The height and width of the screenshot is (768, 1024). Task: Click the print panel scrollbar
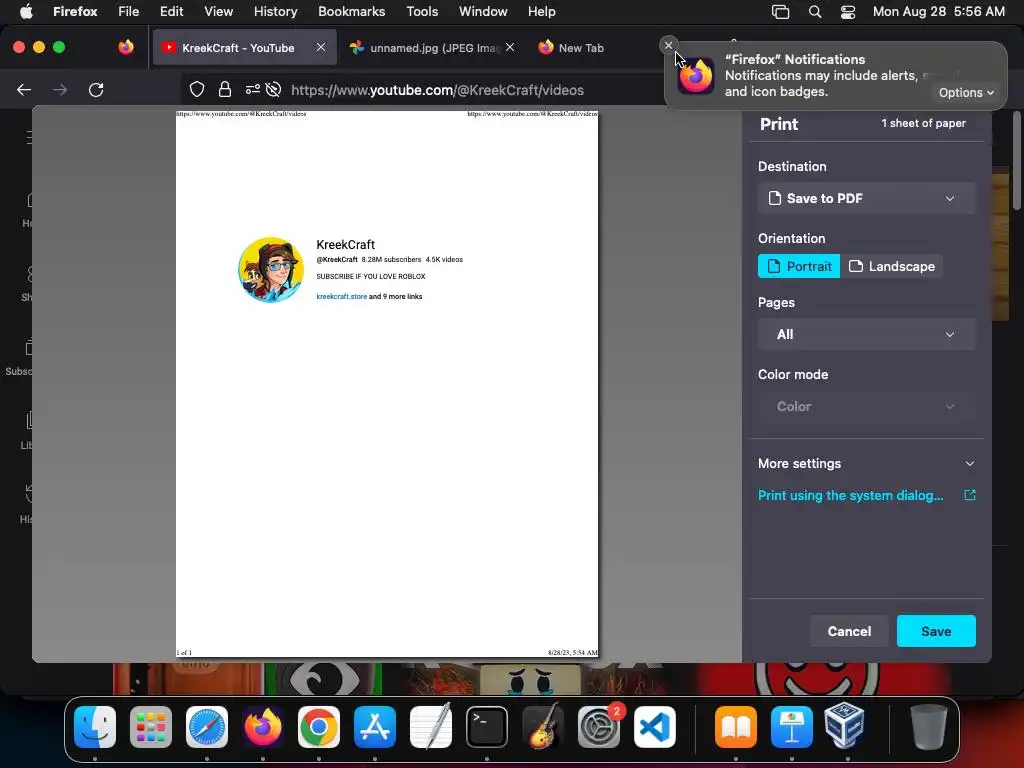click(1017, 161)
